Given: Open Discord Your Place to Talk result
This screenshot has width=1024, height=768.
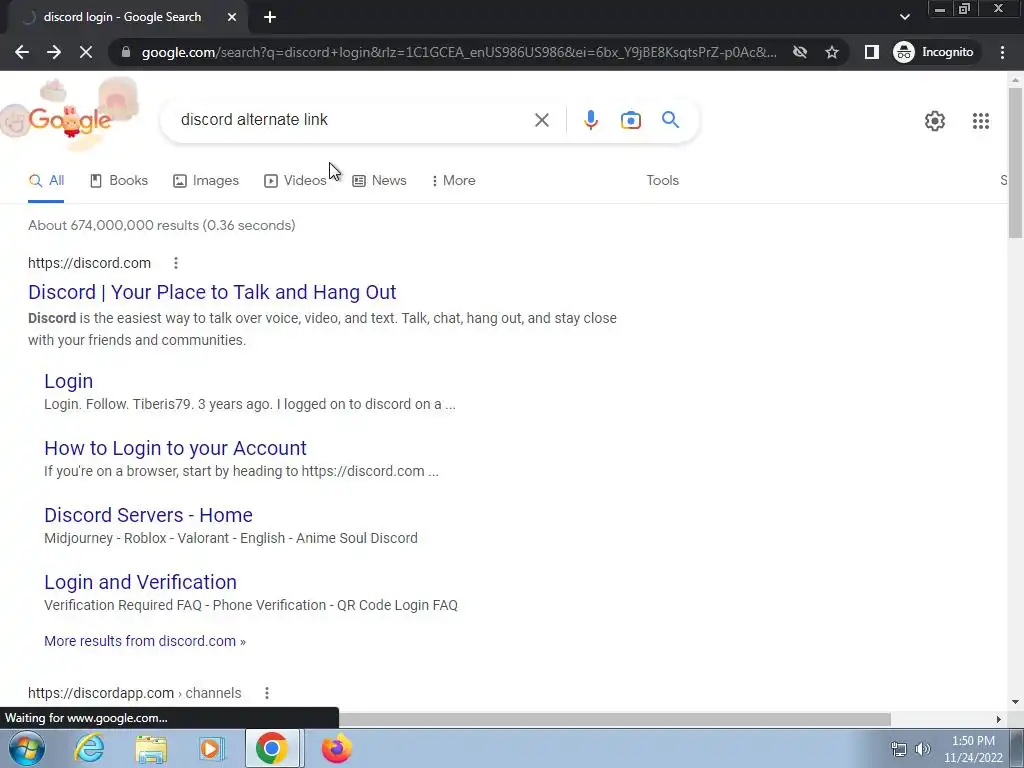Looking at the screenshot, I should point(212,292).
